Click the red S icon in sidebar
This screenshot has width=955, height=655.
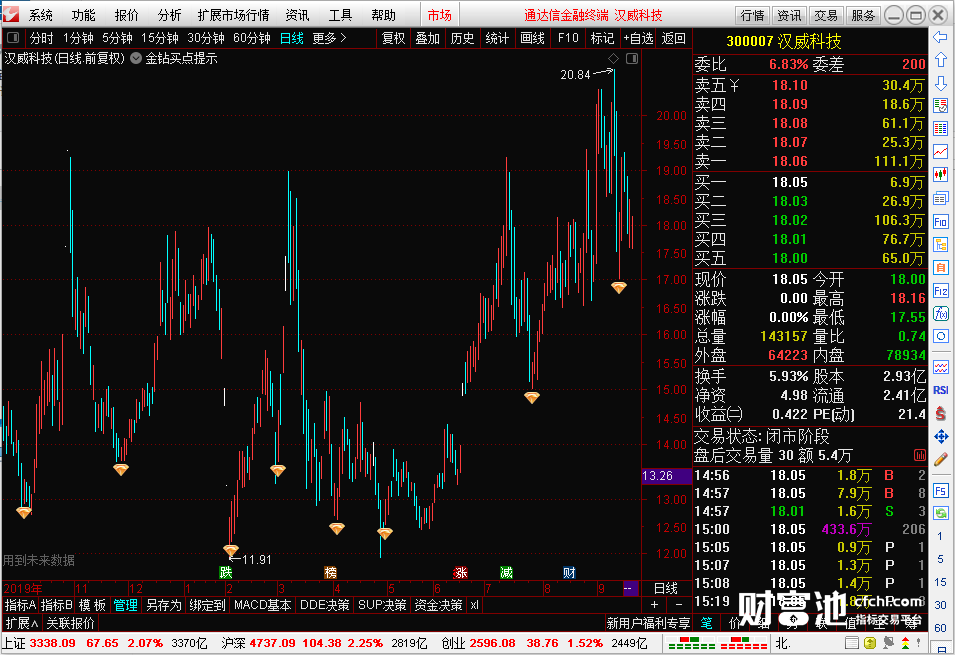pyautogui.click(x=940, y=413)
